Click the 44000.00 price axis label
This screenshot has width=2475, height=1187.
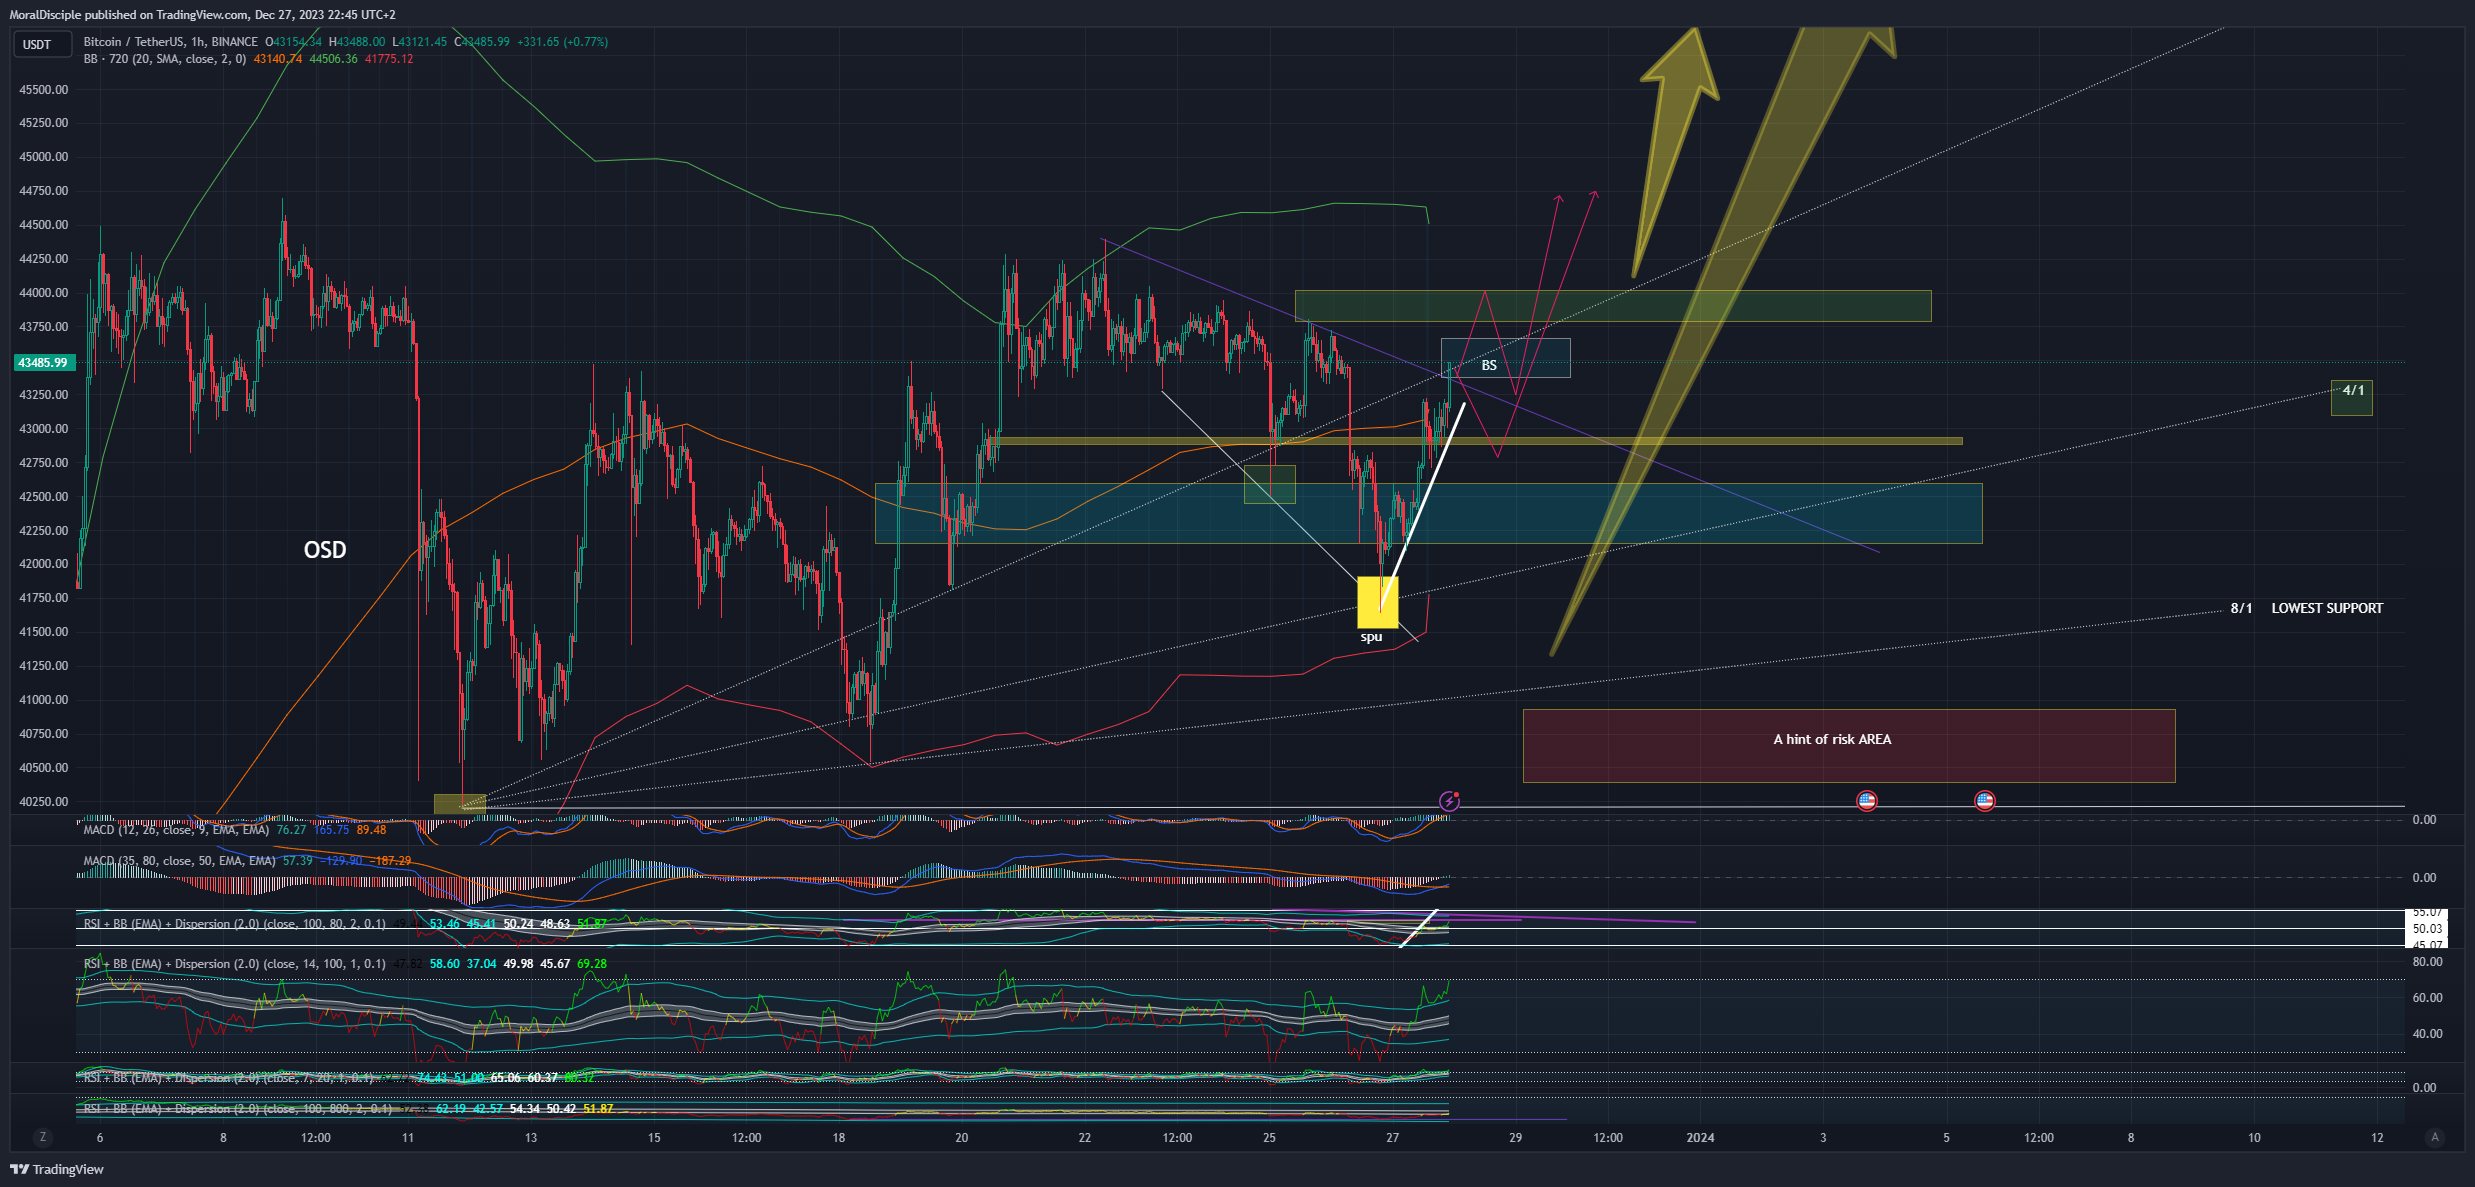pos(44,293)
